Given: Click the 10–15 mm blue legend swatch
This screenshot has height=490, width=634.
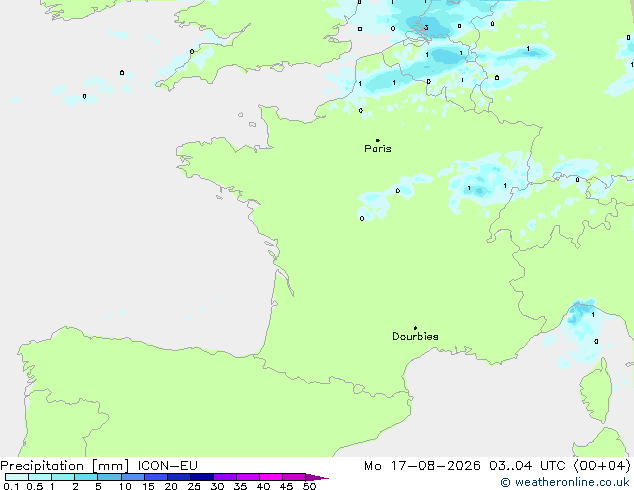Looking at the screenshot, I should click(133, 477).
